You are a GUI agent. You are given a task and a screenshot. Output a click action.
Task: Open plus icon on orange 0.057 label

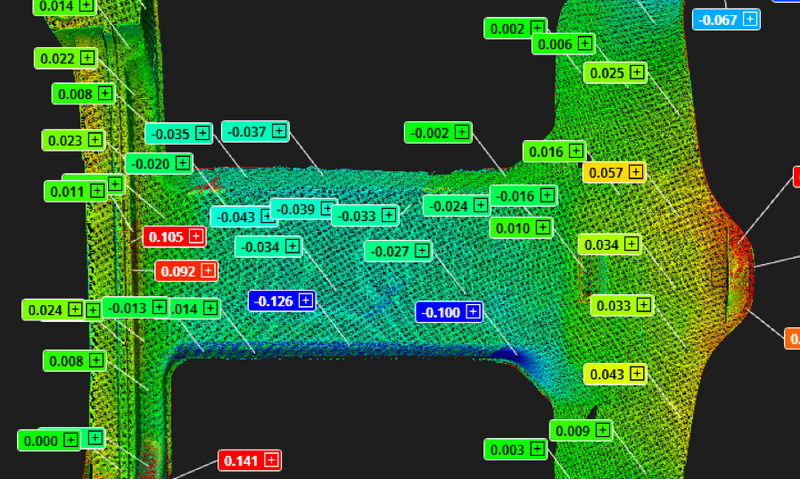click(636, 172)
